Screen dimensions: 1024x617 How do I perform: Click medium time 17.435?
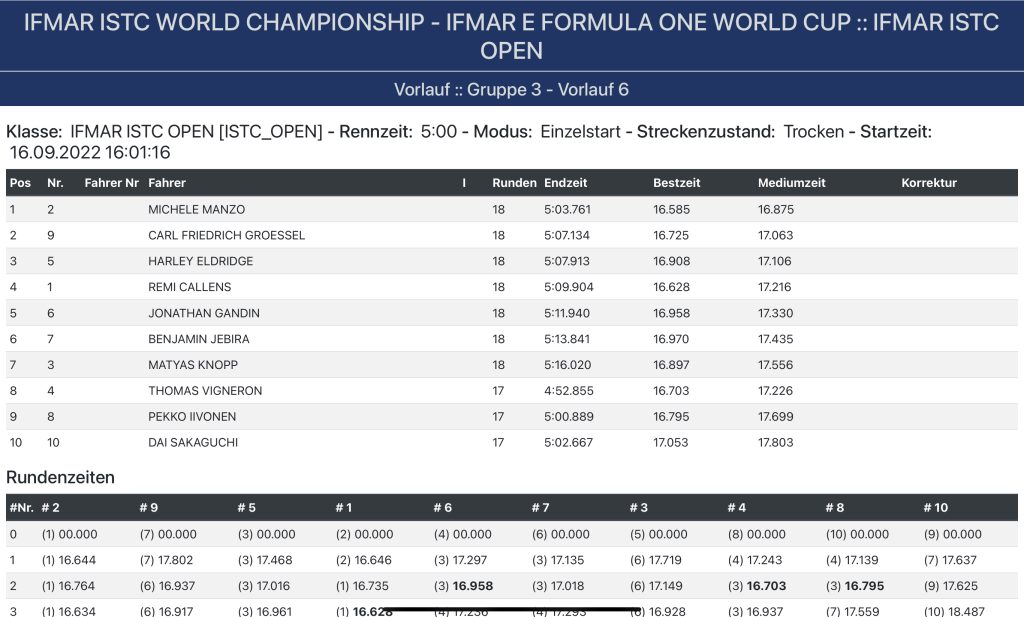coord(775,339)
